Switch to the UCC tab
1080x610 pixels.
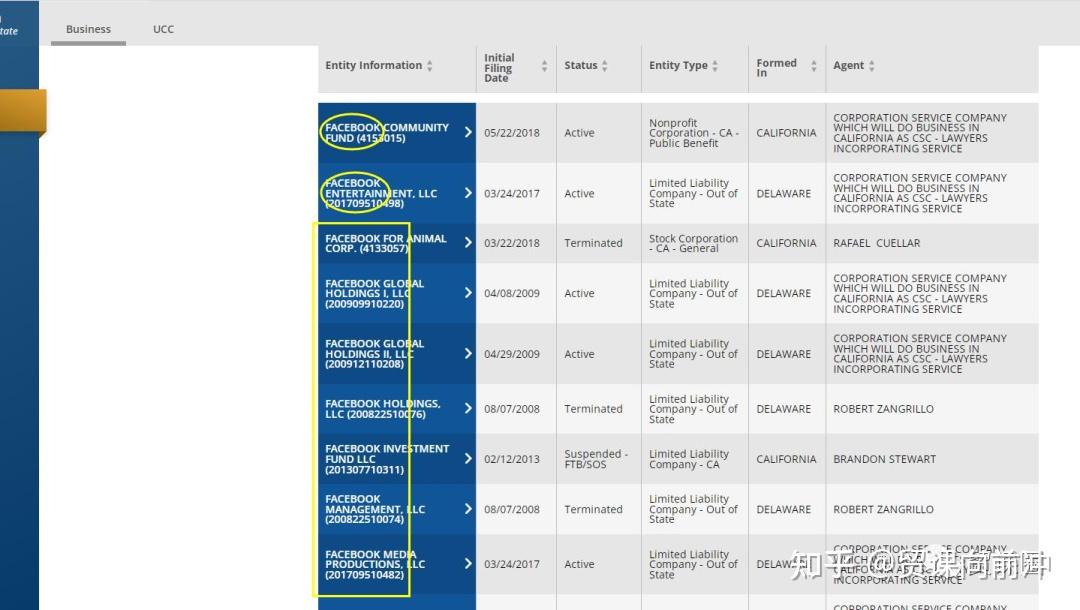pyautogui.click(x=163, y=29)
